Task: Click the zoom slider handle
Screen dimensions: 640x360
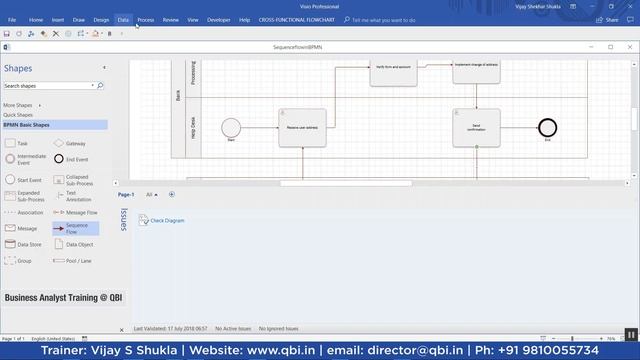Action: pos(572,338)
